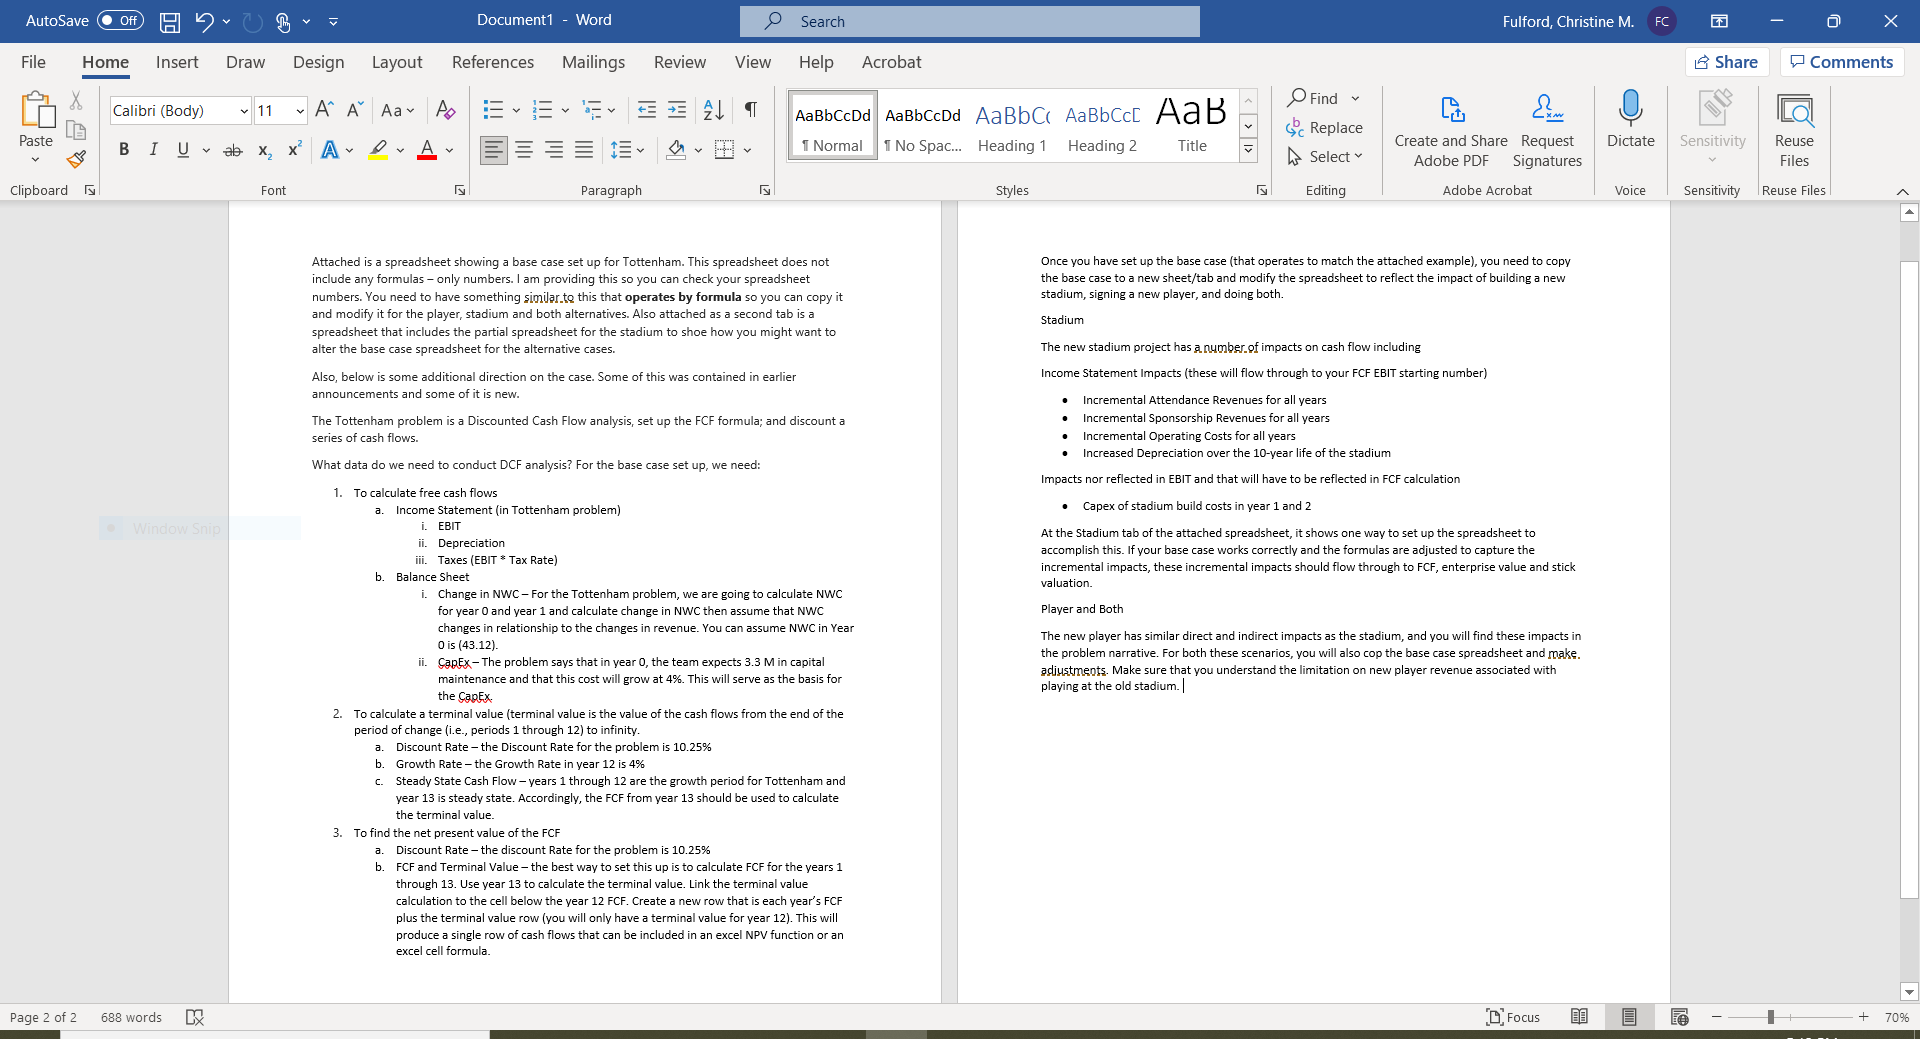Viewport: 1920px width, 1039px height.
Task: Align paragraph text to the right
Action: pyautogui.click(x=554, y=150)
